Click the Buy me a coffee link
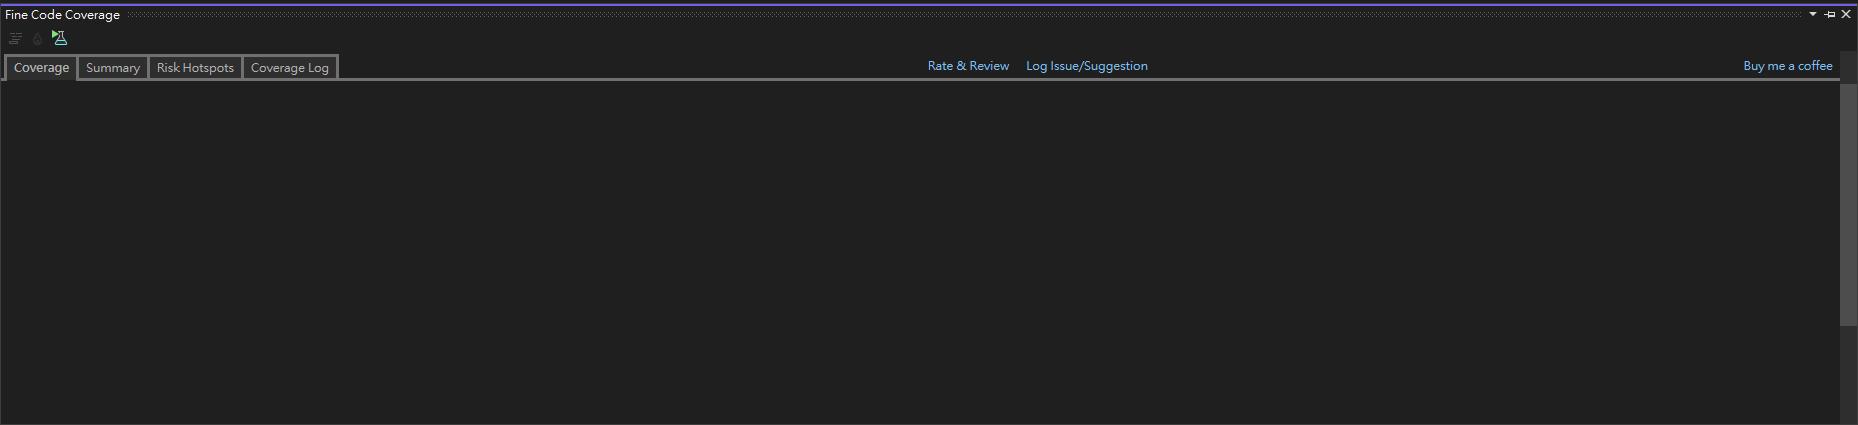The width and height of the screenshot is (1858, 425). coord(1787,66)
